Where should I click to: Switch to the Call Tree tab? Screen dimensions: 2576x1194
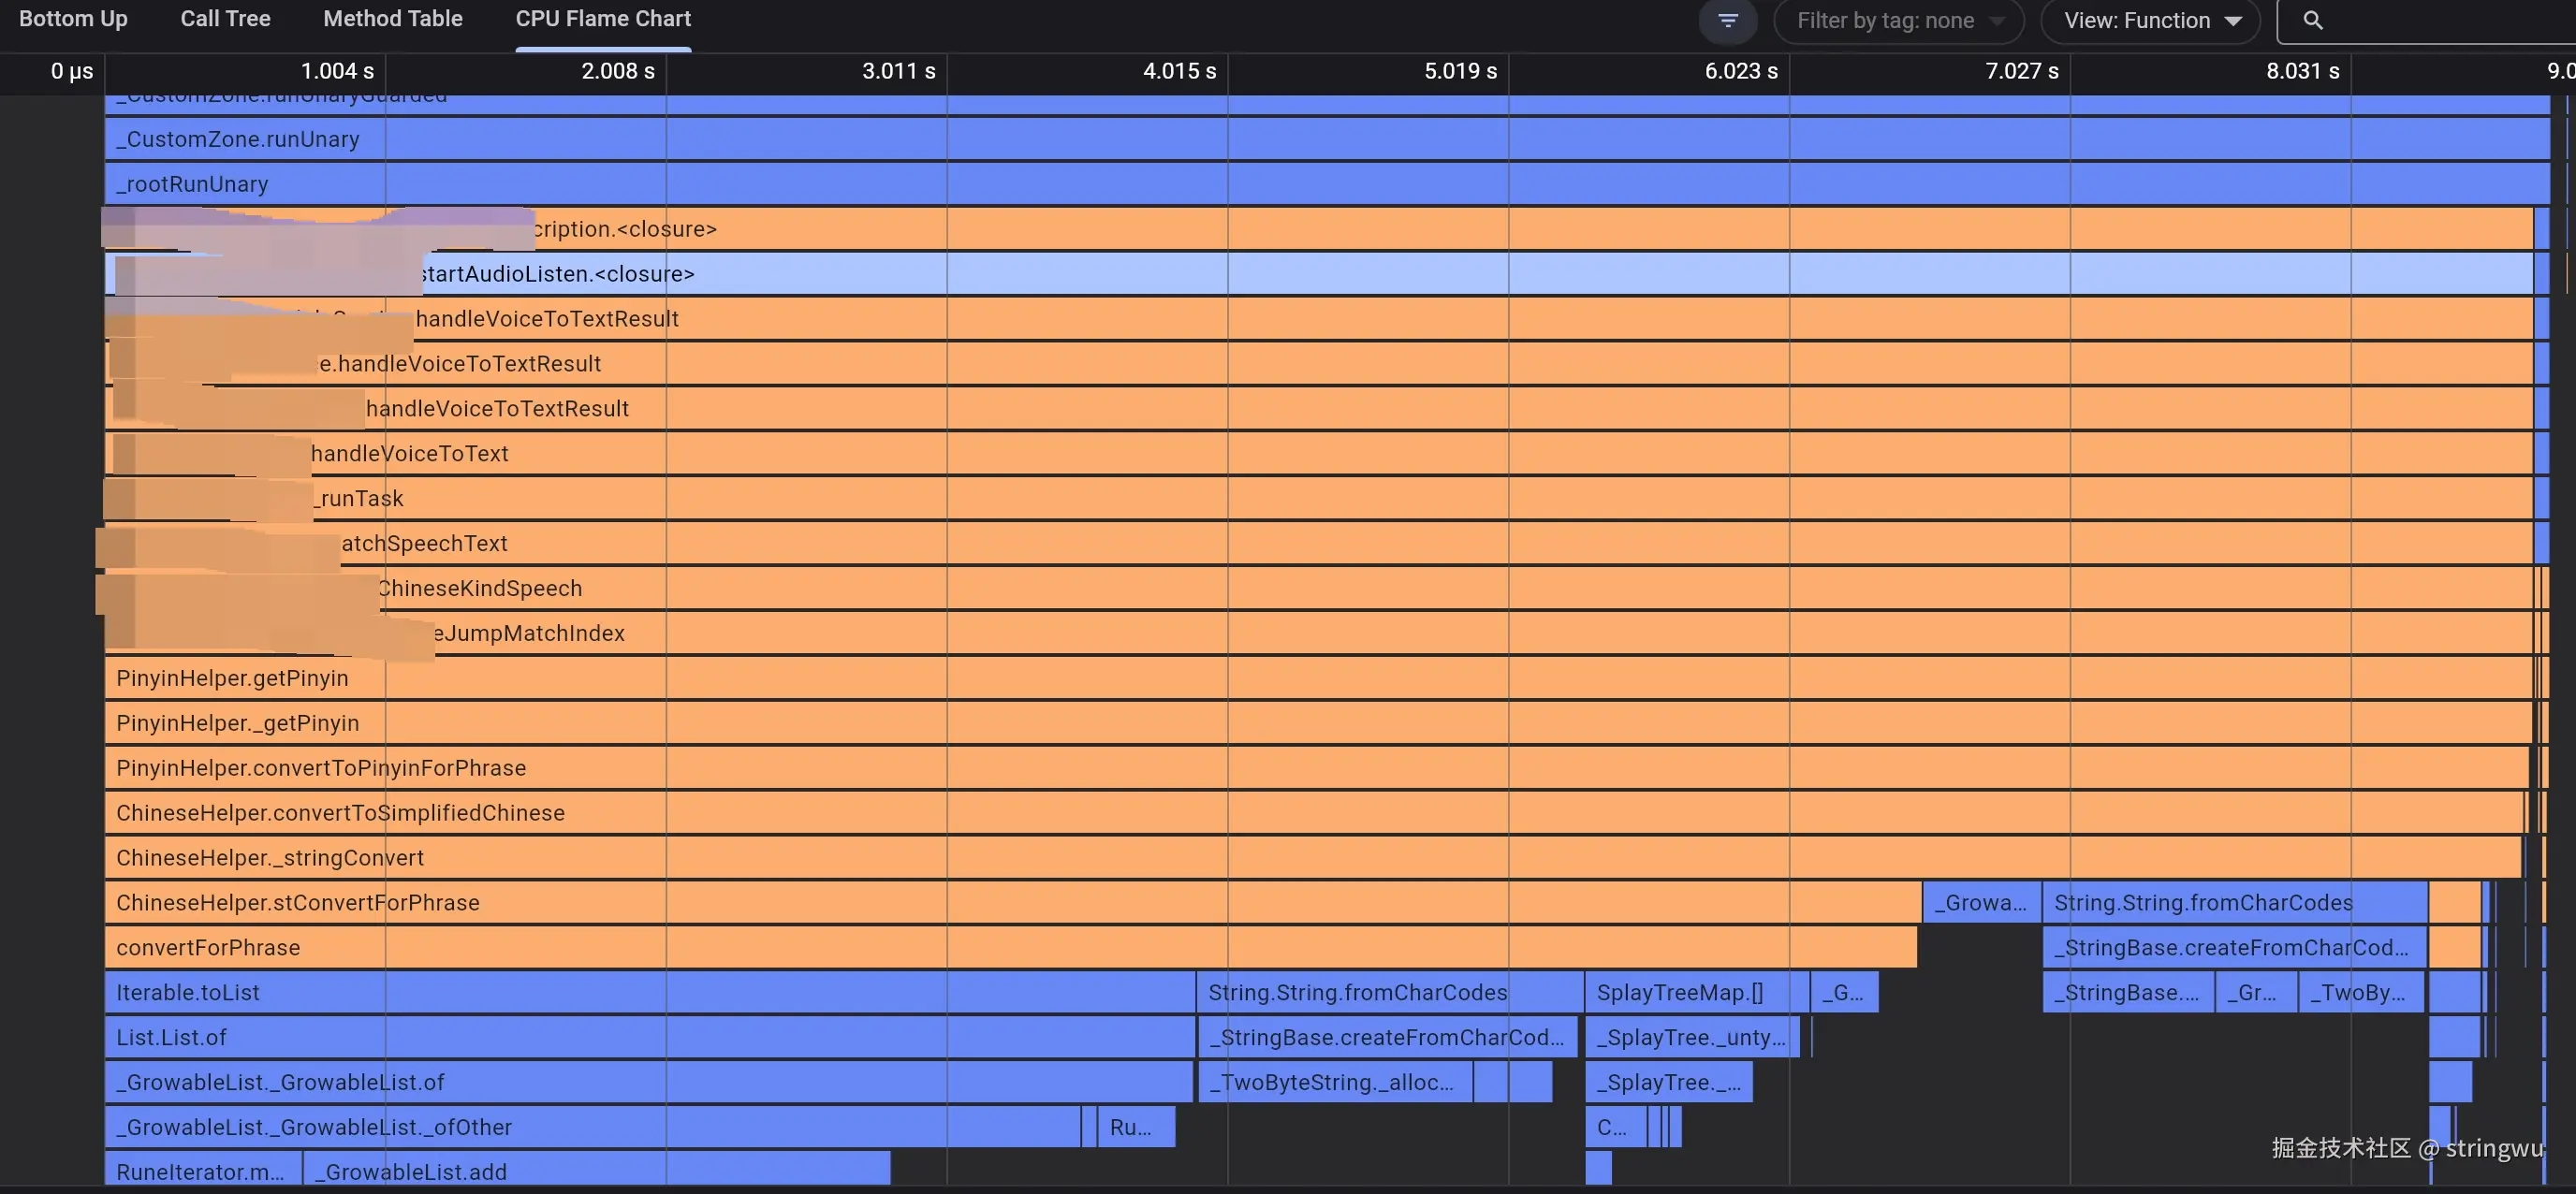pyautogui.click(x=225, y=19)
